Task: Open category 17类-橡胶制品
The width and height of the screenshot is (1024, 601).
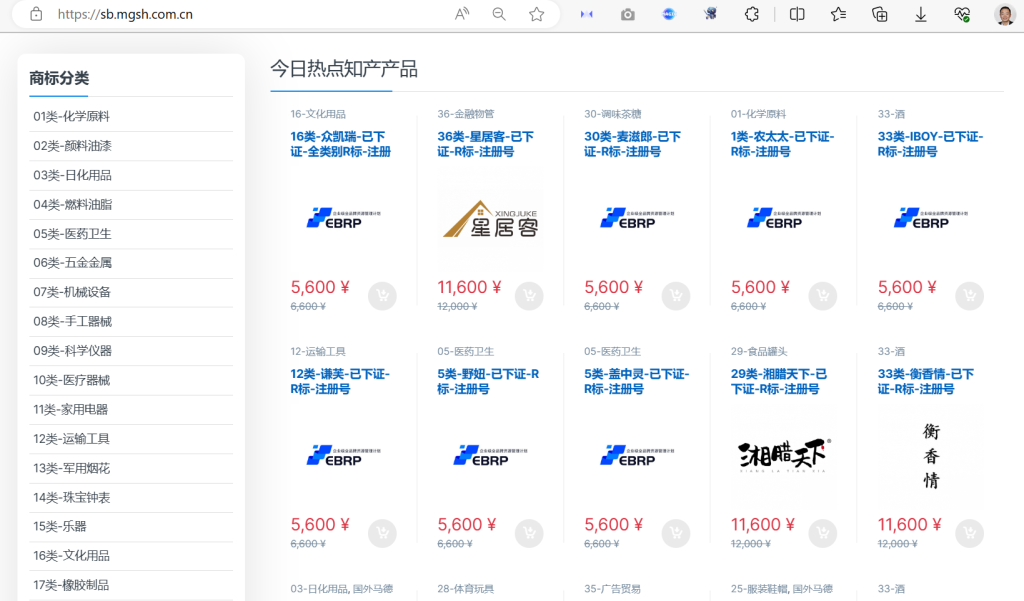Action: pos(71,585)
